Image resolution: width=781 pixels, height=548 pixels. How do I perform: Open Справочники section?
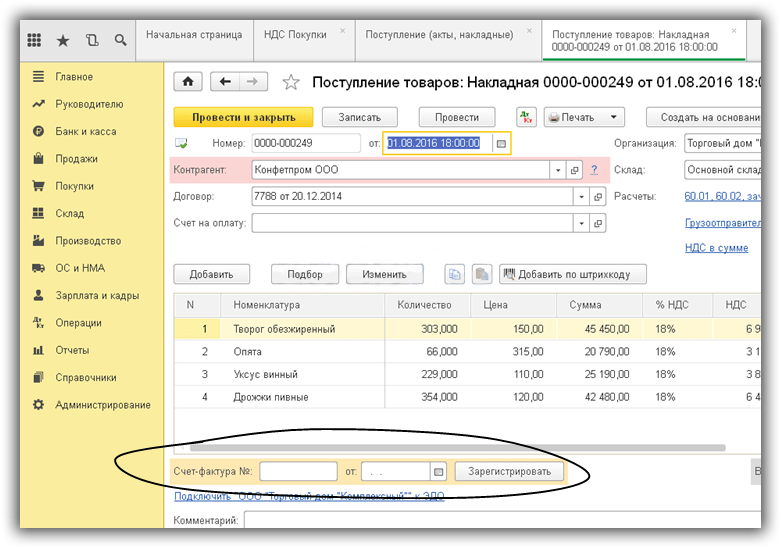(86, 378)
